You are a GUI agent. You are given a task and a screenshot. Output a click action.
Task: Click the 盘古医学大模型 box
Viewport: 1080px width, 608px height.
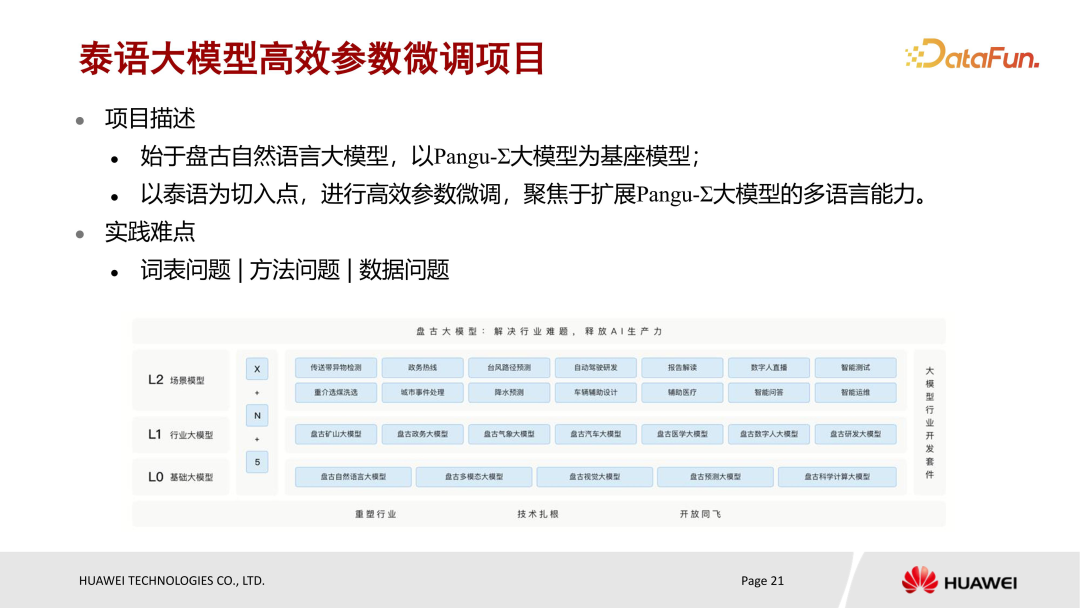(x=682, y=434)
